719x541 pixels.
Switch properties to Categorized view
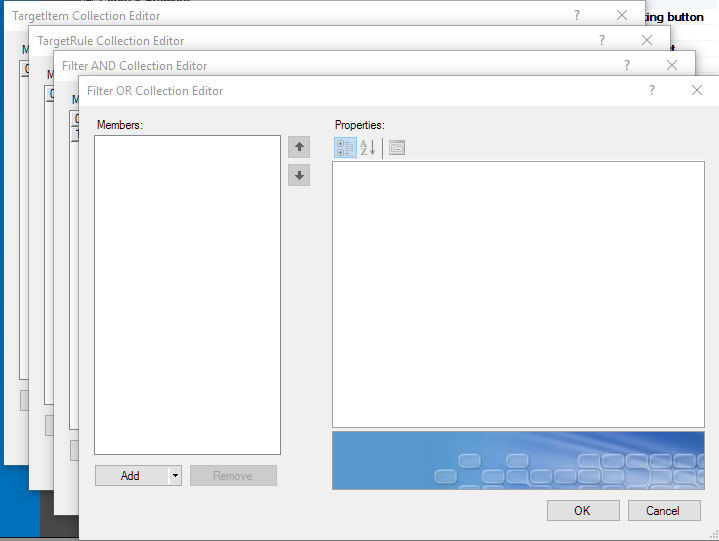pos(345,148)
